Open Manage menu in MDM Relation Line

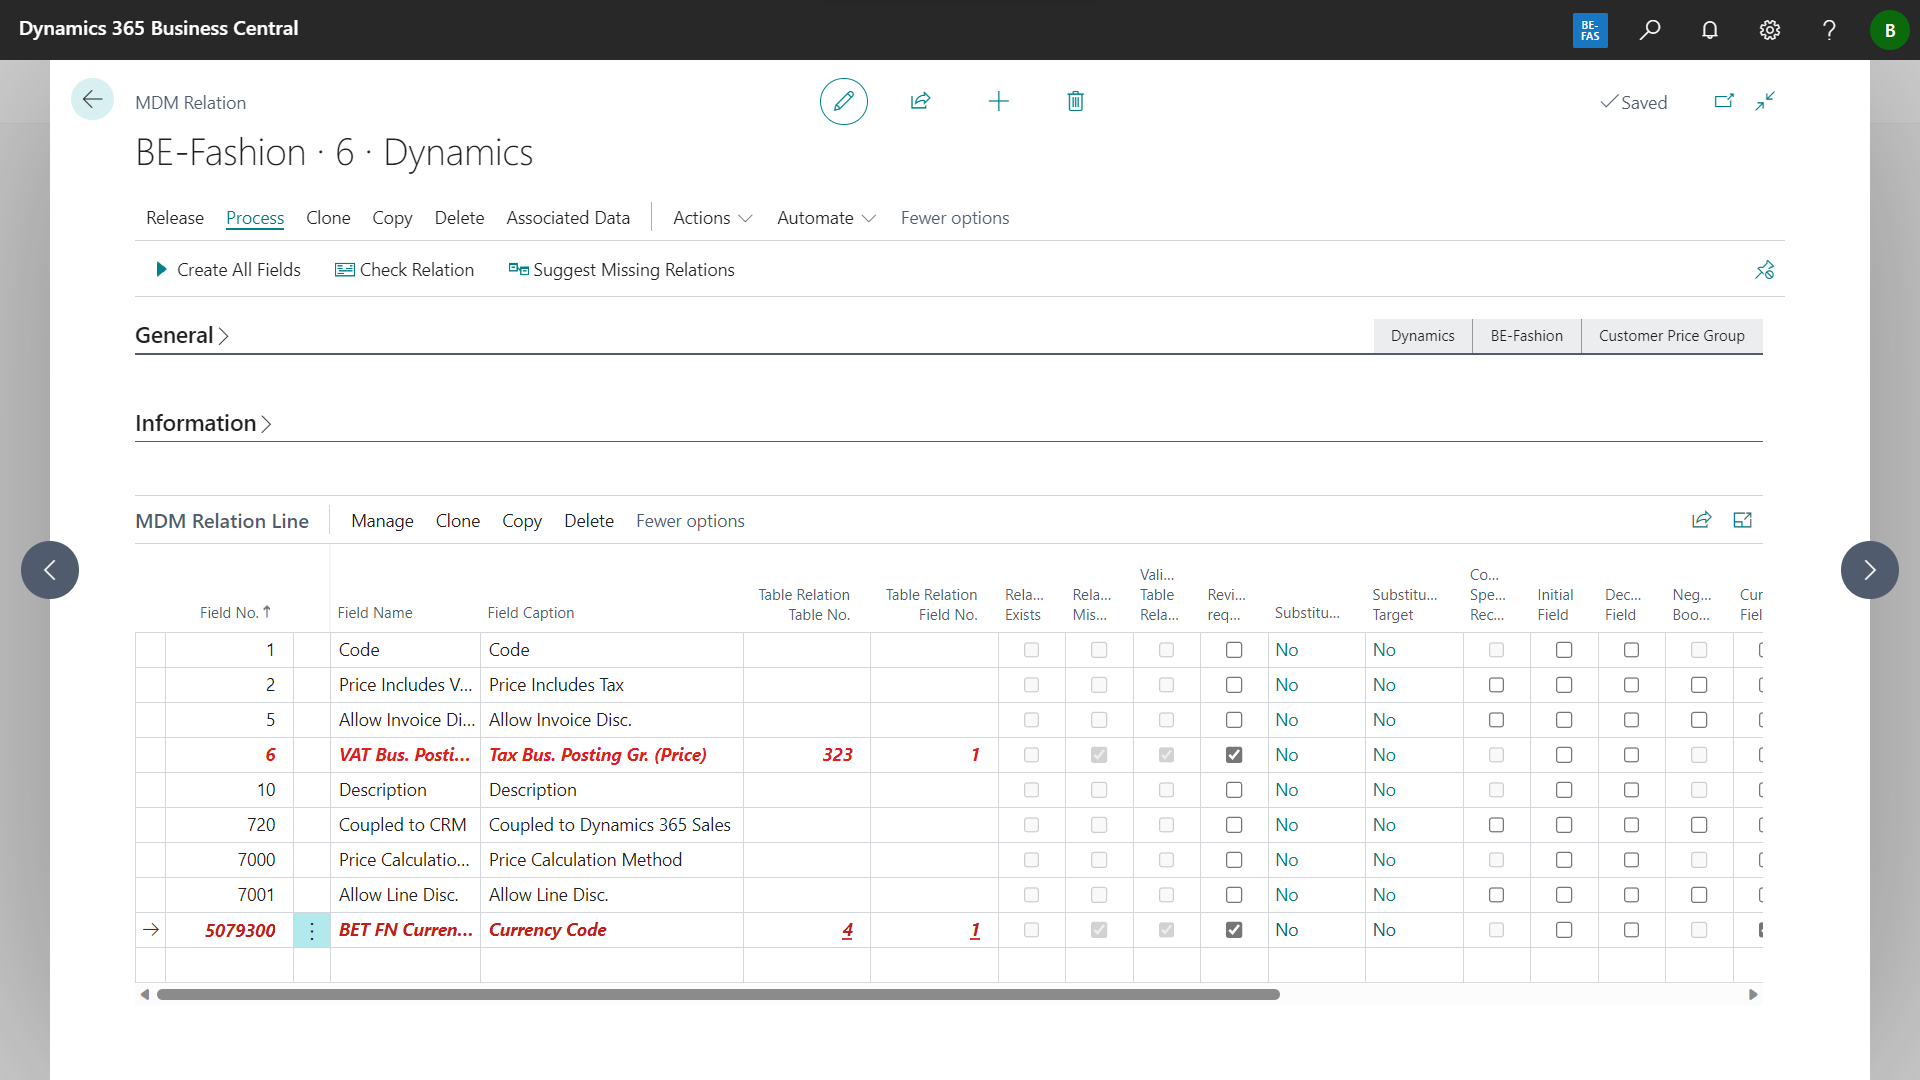(382, 521)
